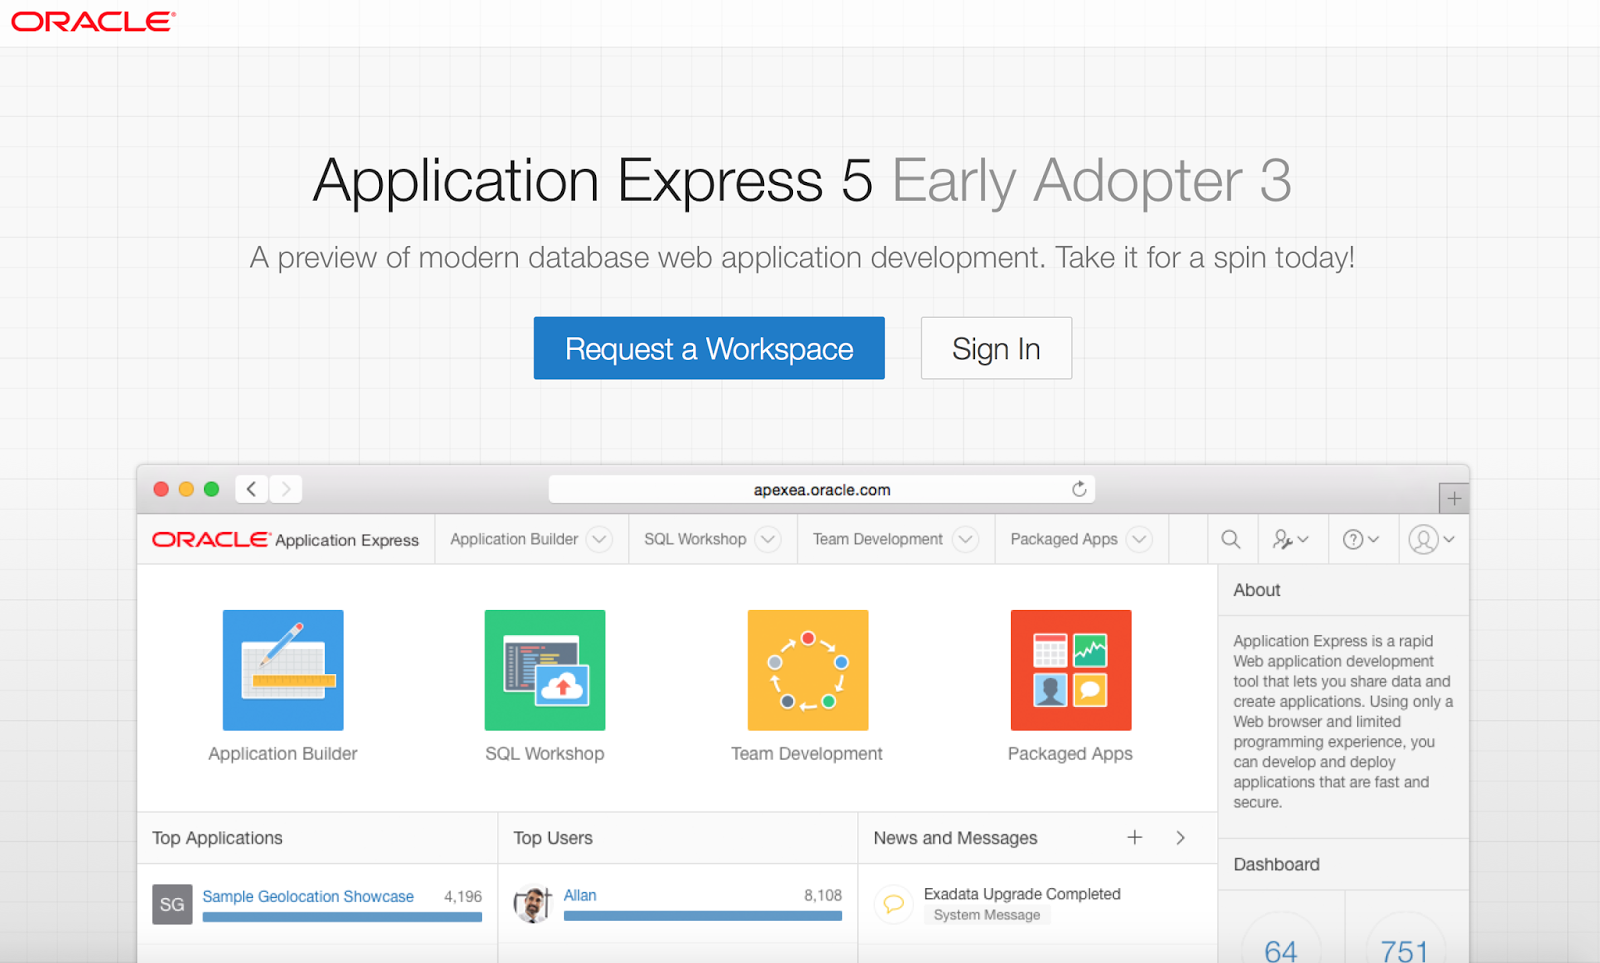This screenshot has height=963, width=1600.
Task: Click the Dashboard sidebar heading
Action: tap(1276, 864)
